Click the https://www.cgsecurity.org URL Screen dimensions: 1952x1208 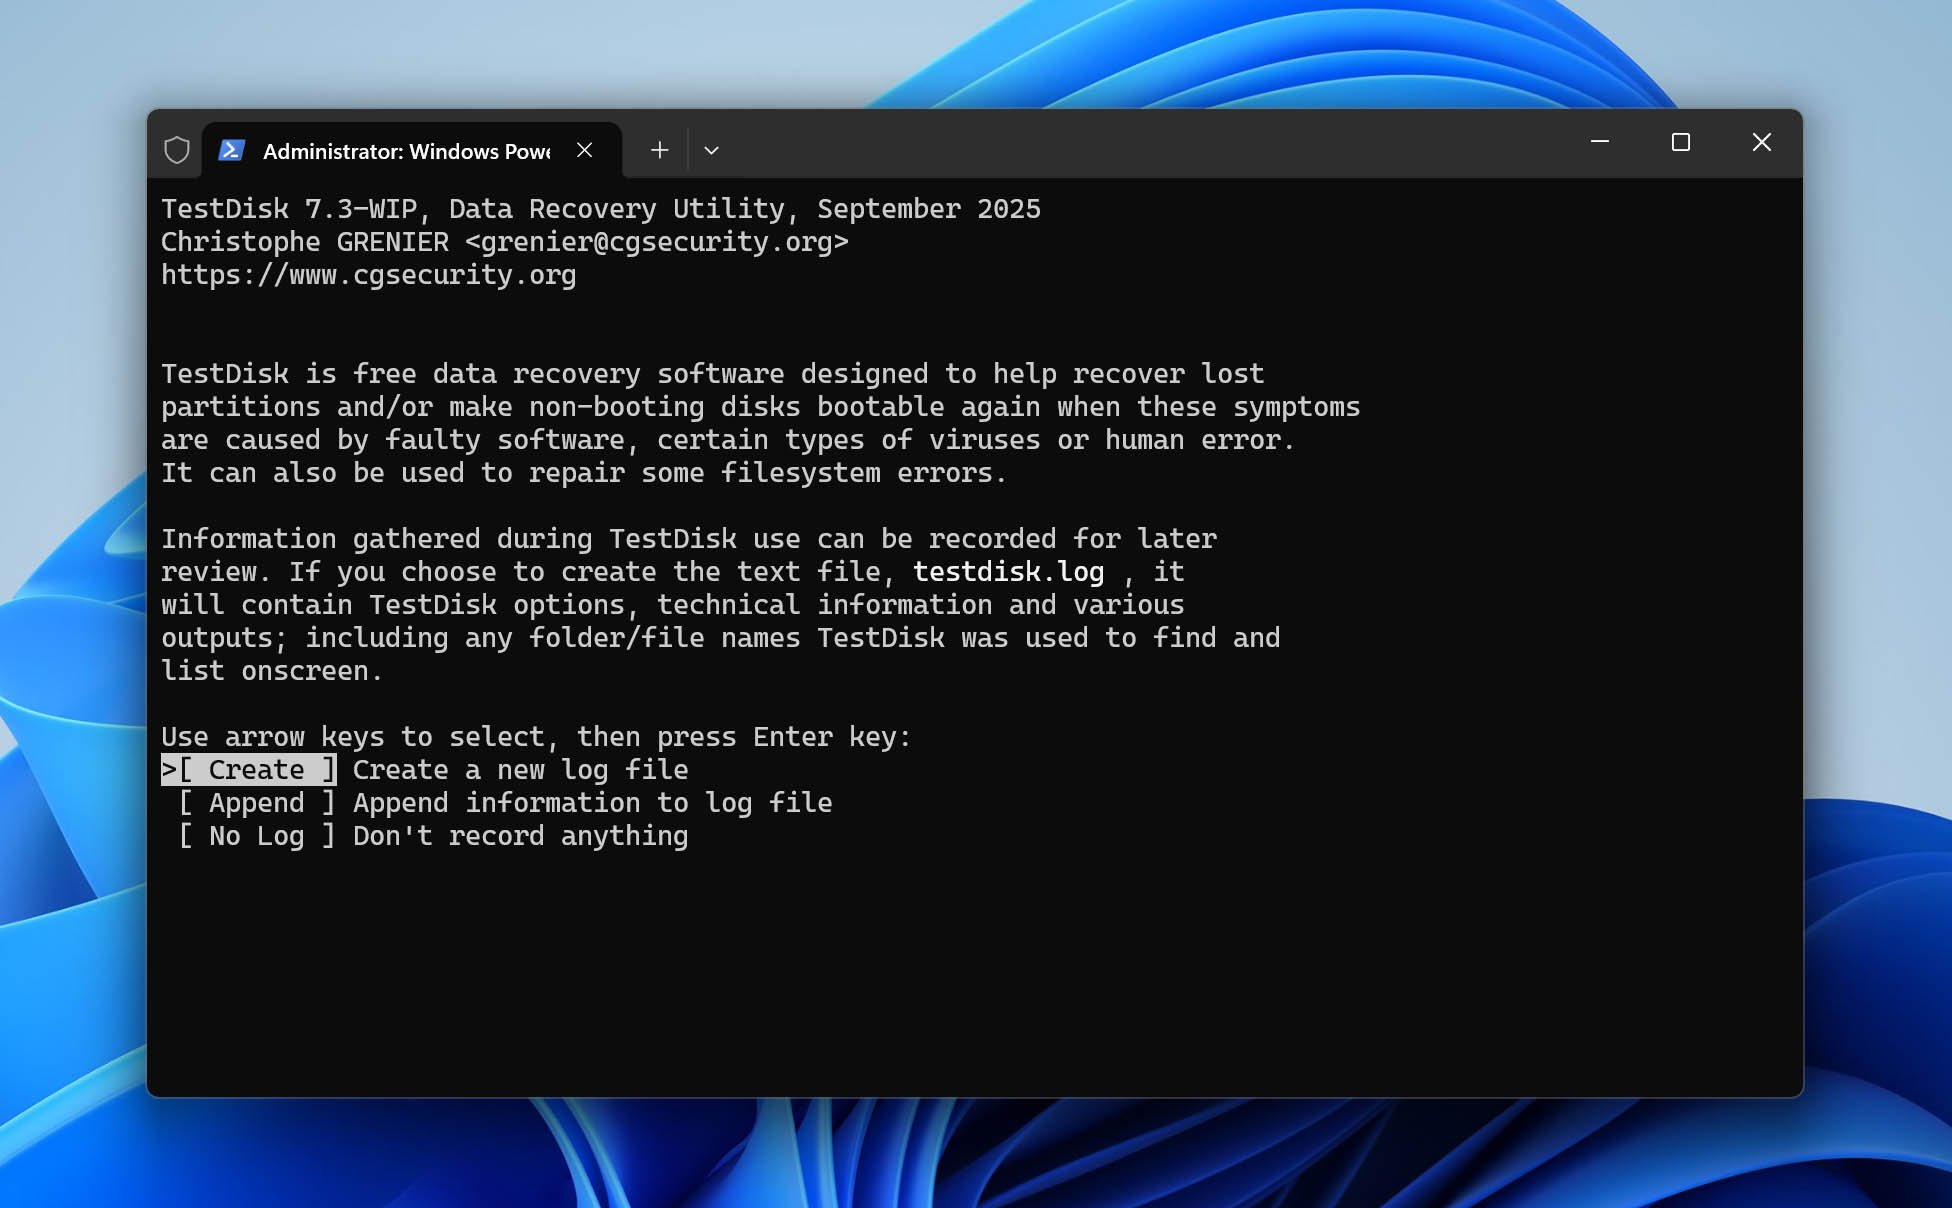(x=369, y=275)
